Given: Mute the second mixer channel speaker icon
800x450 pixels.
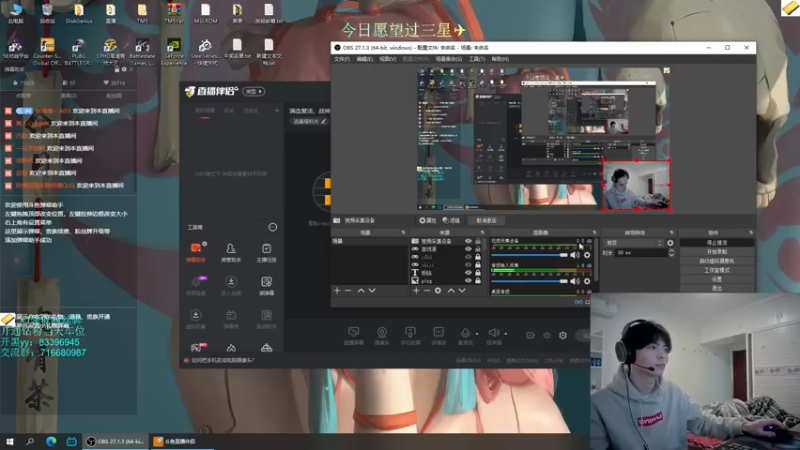Looking at the screenshot, I should (x=575, y=281).
